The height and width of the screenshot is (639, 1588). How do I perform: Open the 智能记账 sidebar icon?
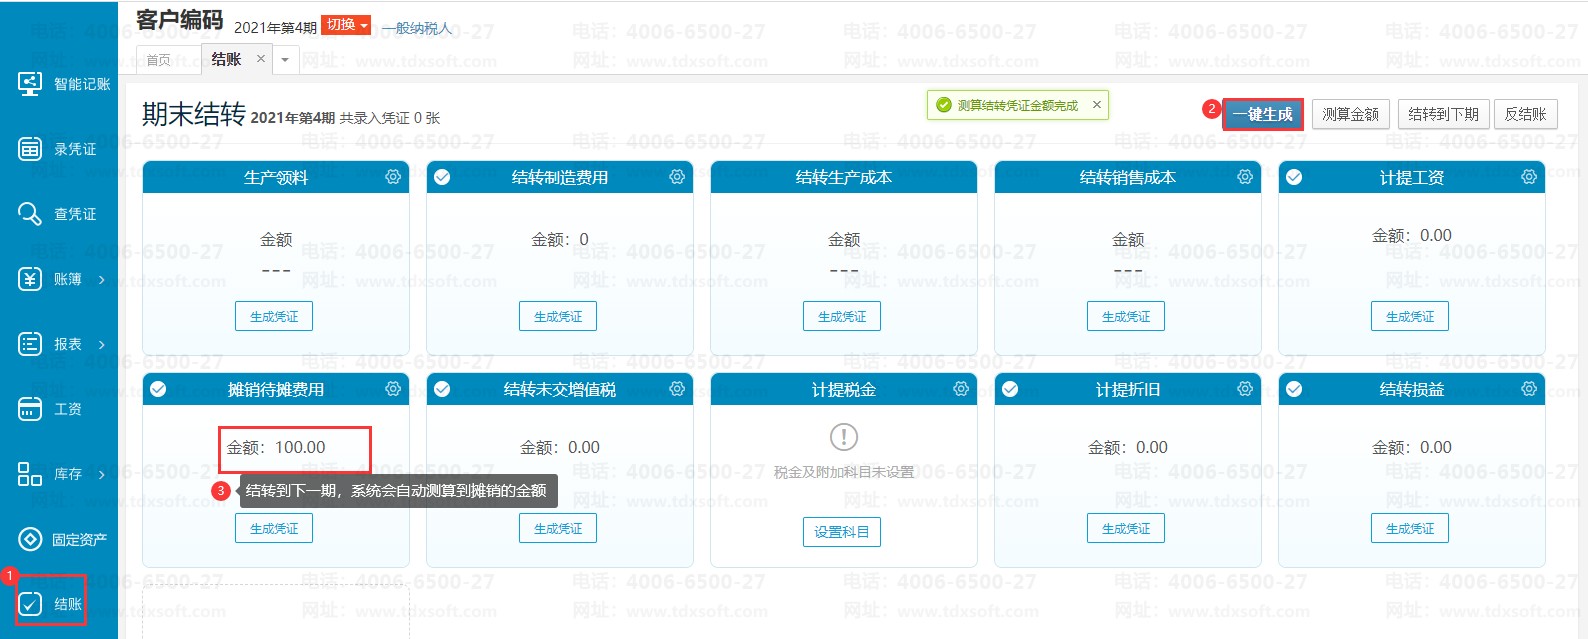(30, 84)
